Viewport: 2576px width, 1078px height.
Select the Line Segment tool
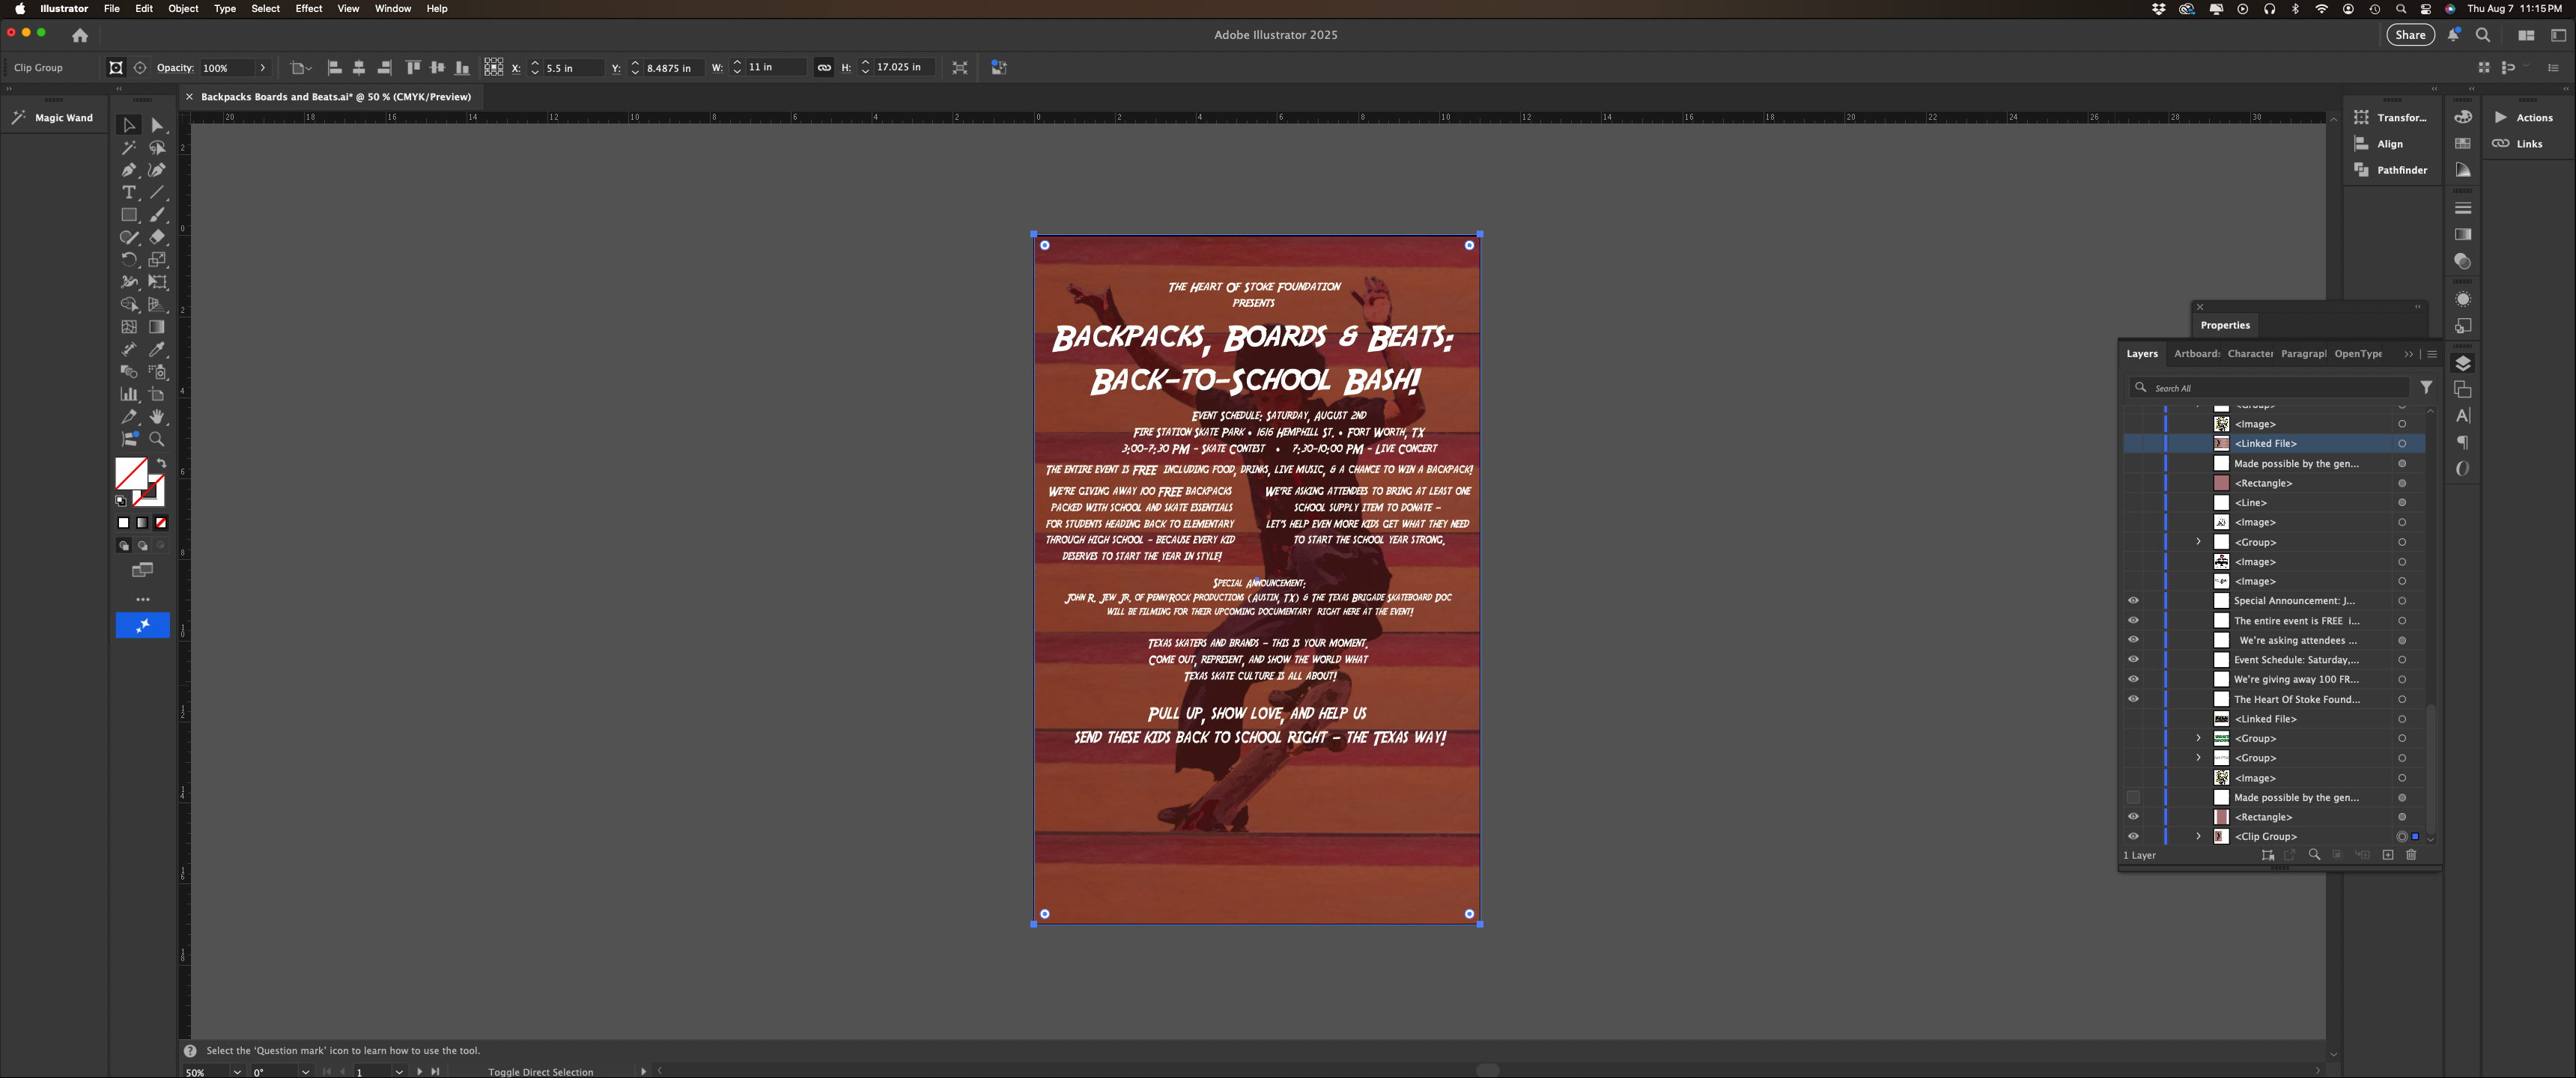[157, 192]
